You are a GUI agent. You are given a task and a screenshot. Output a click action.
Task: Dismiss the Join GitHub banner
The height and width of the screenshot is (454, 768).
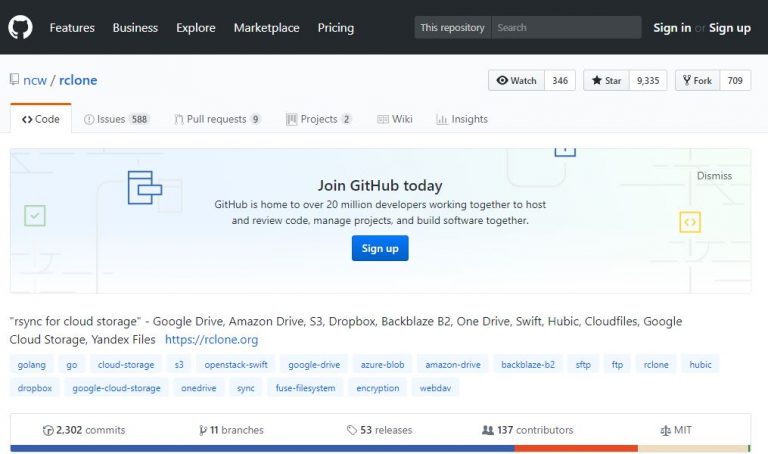[714, 176]
